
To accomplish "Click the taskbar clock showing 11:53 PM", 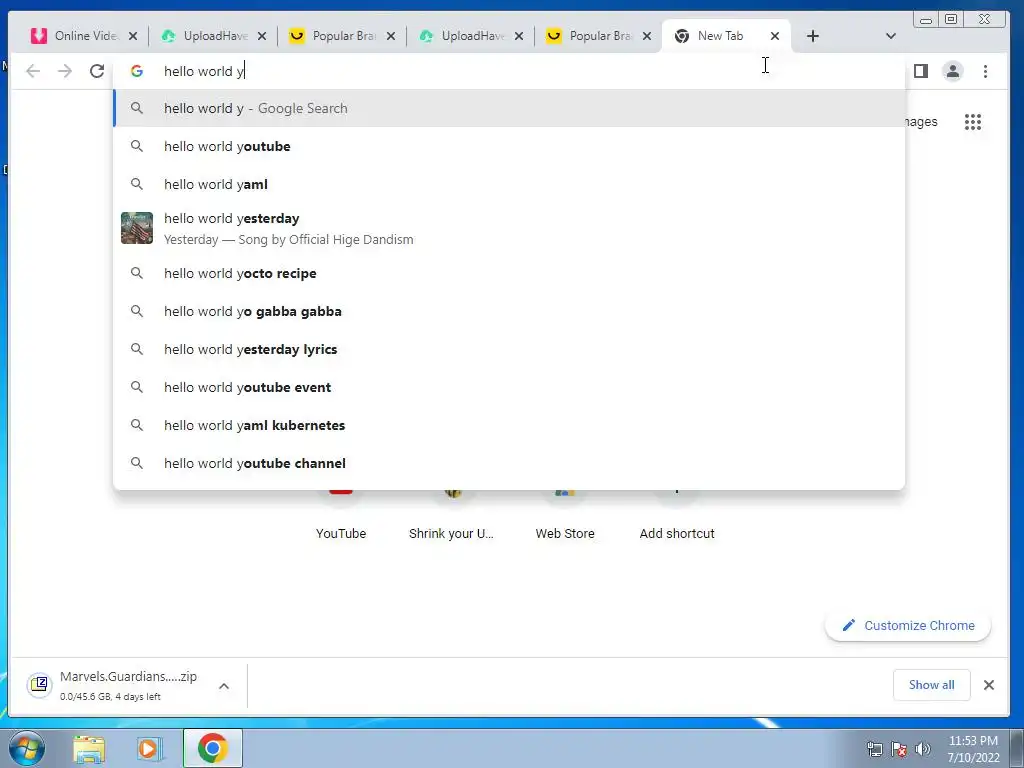I will pos(973,749).
